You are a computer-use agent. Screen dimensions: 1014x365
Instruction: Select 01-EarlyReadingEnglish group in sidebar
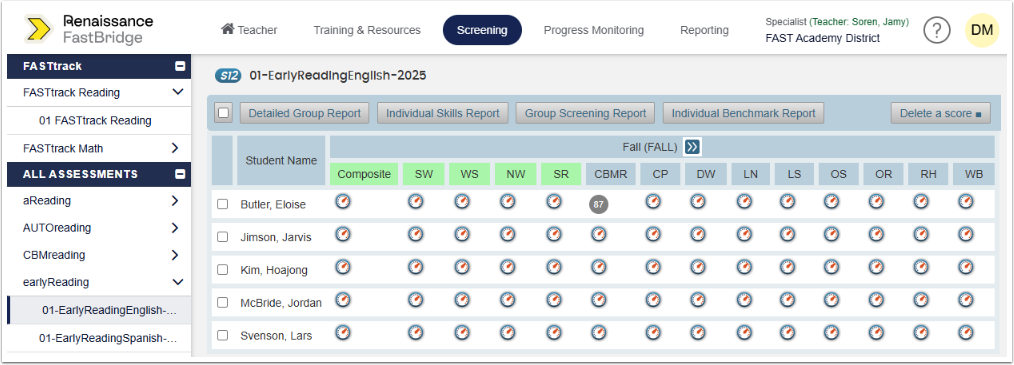[99, 310]
